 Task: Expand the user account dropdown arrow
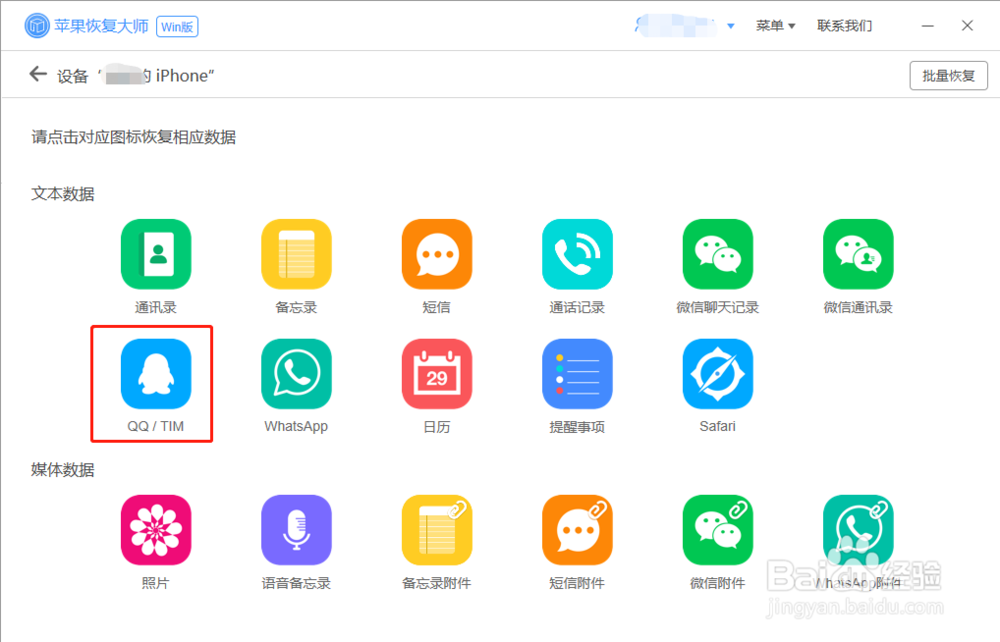731,26
